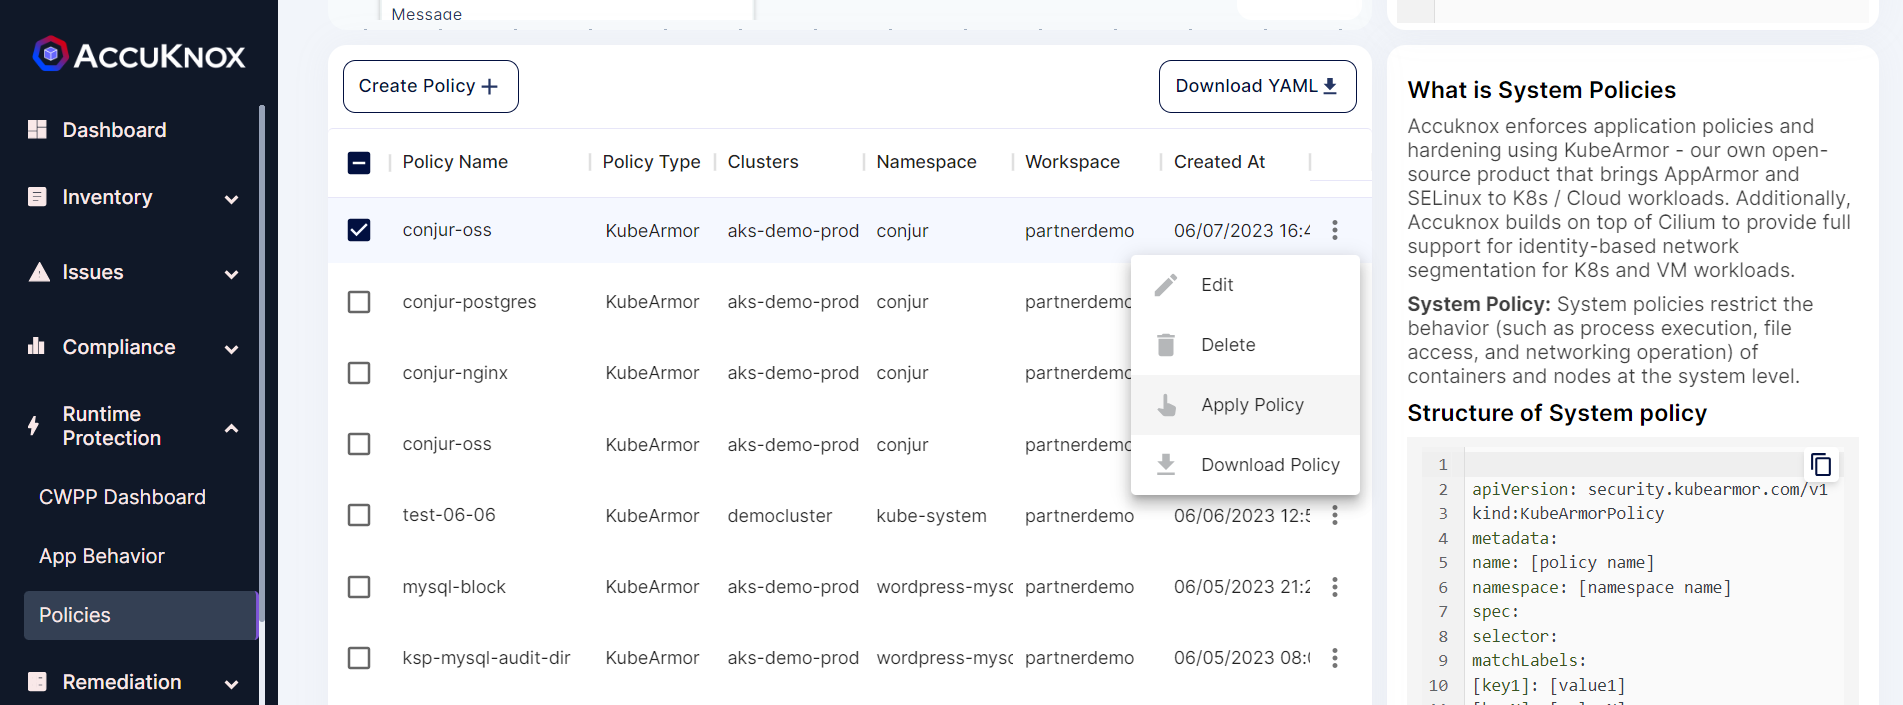Click the Issues warning triangle icon
This screenshot has width=1903, height=705.
pos(38,272)
